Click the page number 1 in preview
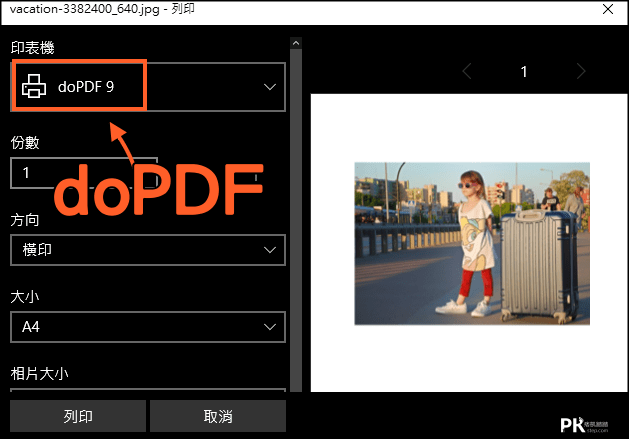The width and height of the screenshot is (629, 439). pos(523,72)
